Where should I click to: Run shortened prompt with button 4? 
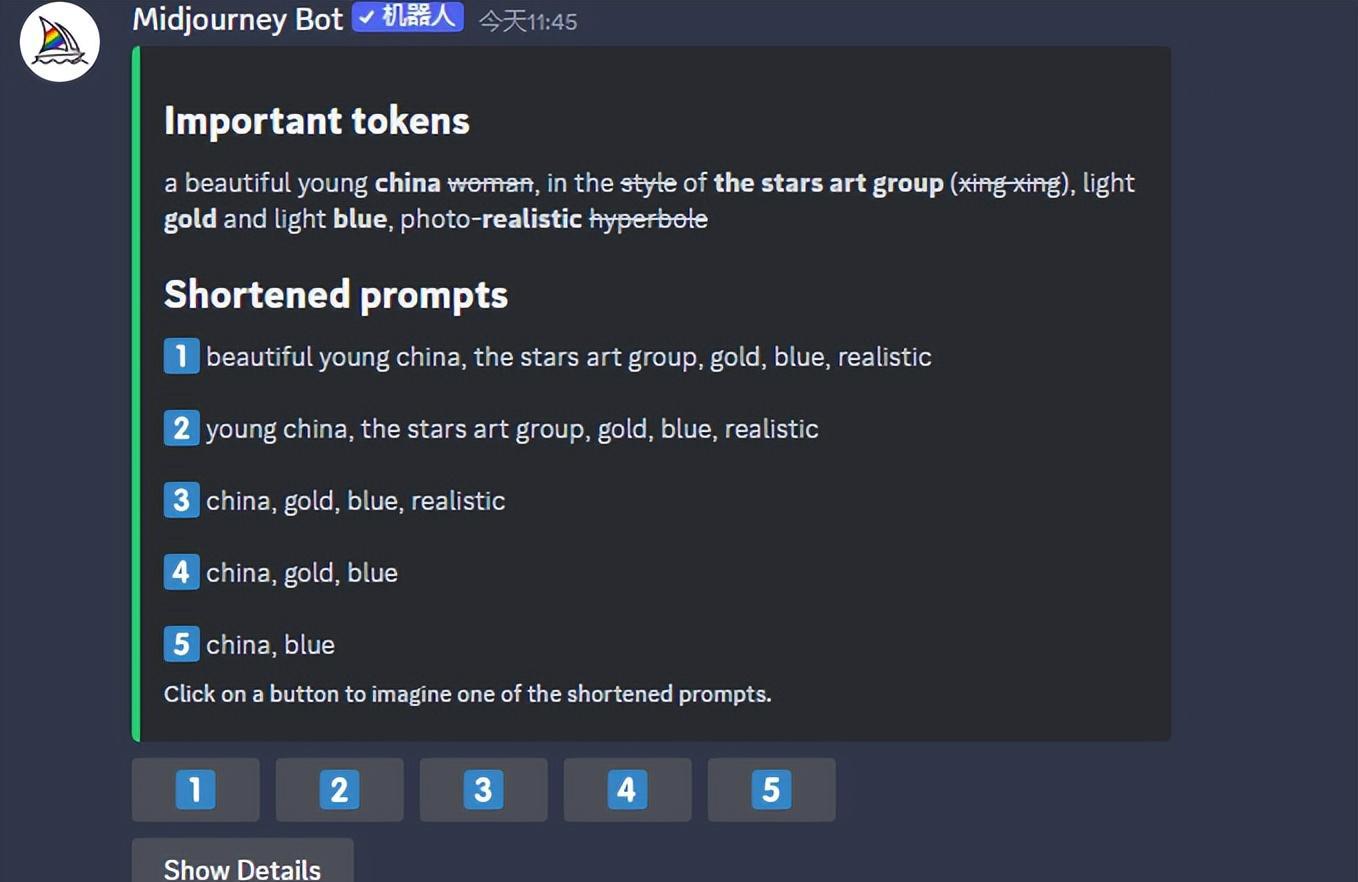[628, 790]
